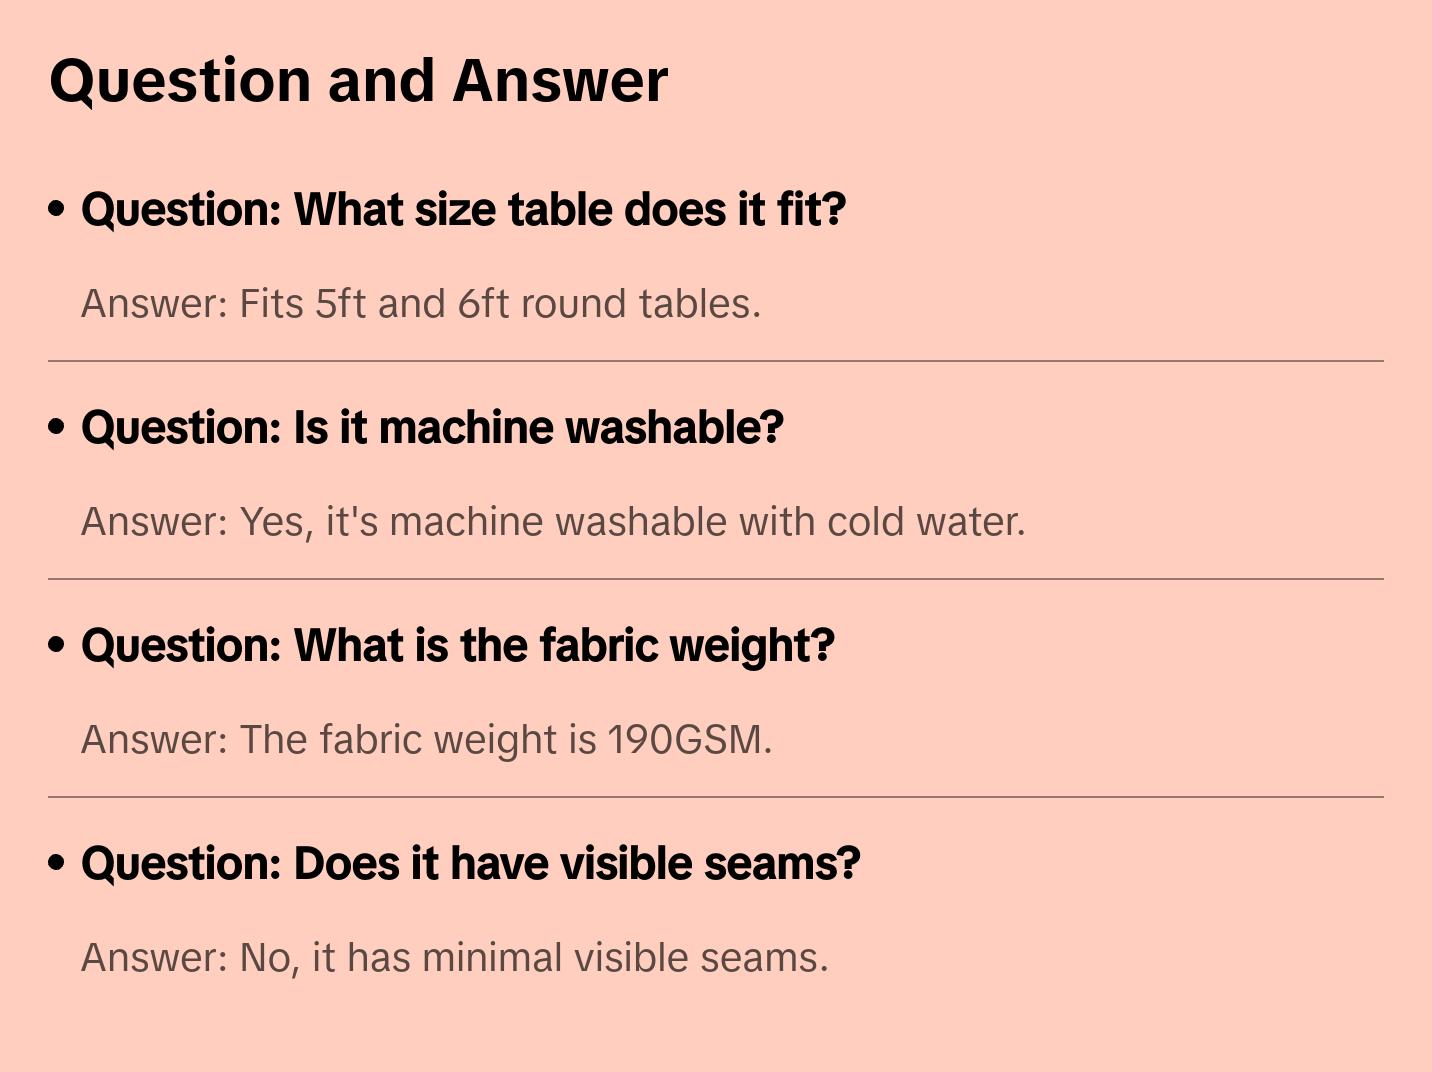Select the "Does it have visible seams?" question
1432x1072 pixels.
pos(470,864)
